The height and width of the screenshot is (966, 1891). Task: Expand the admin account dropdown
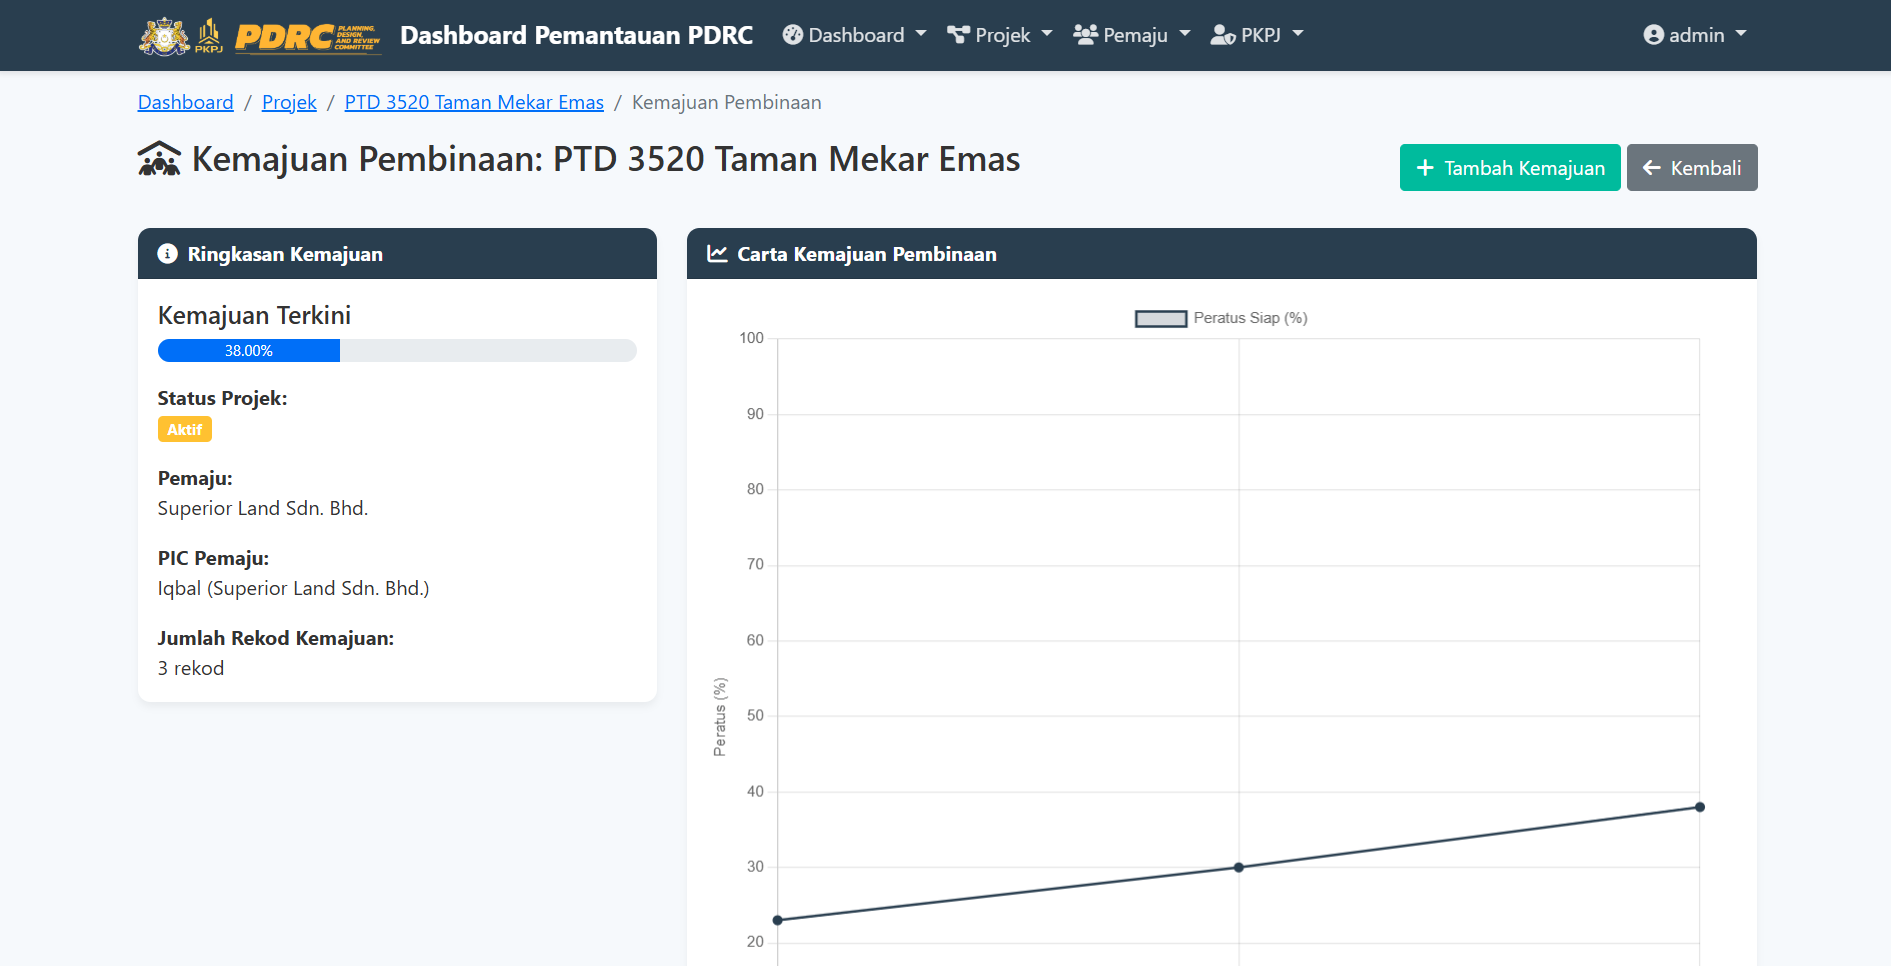click(1696, 35)
